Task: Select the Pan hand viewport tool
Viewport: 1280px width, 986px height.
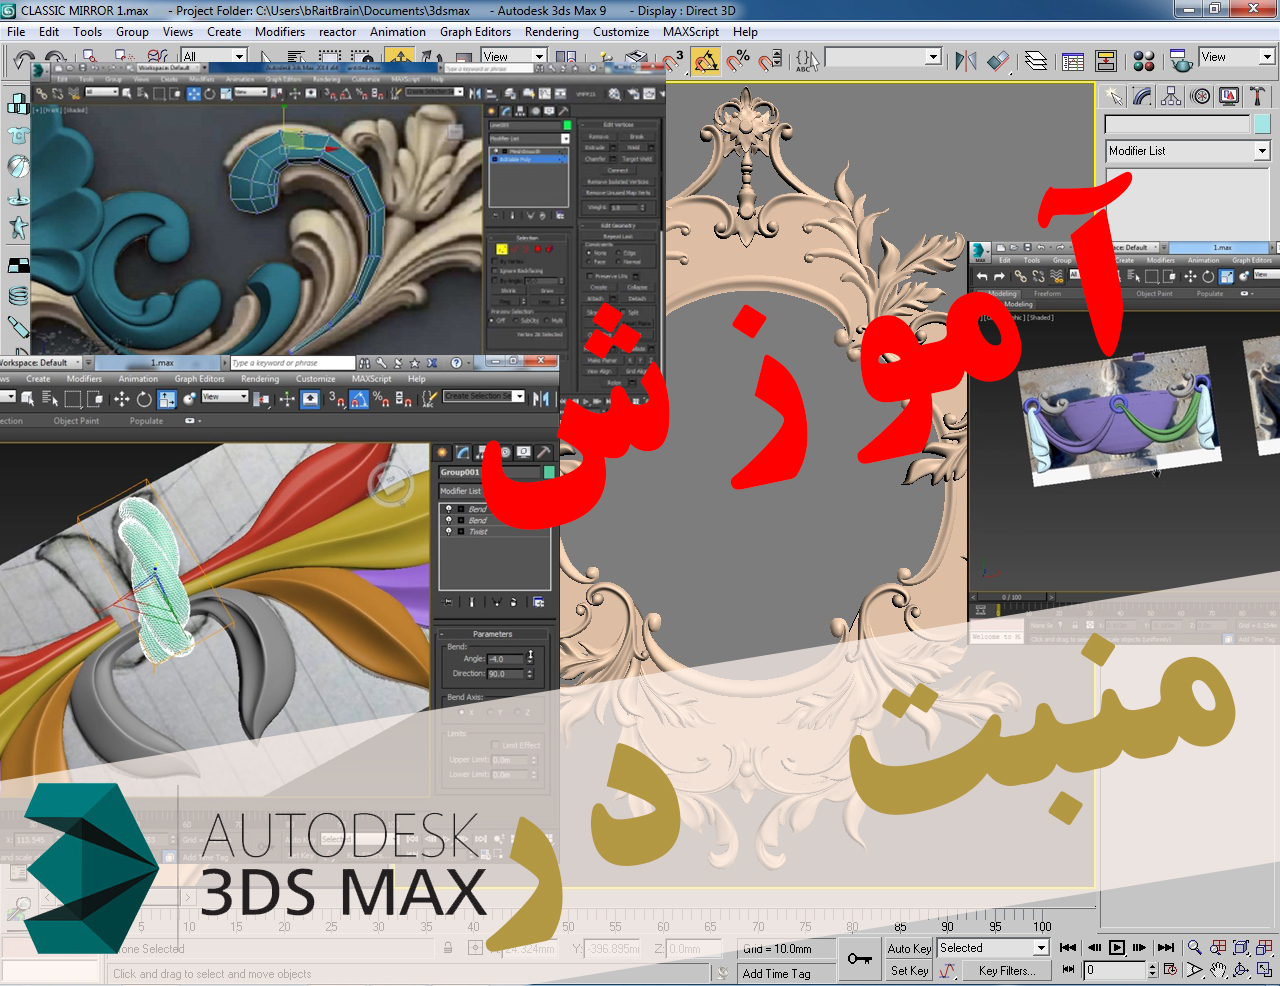Action: (x=1218, y=970)
